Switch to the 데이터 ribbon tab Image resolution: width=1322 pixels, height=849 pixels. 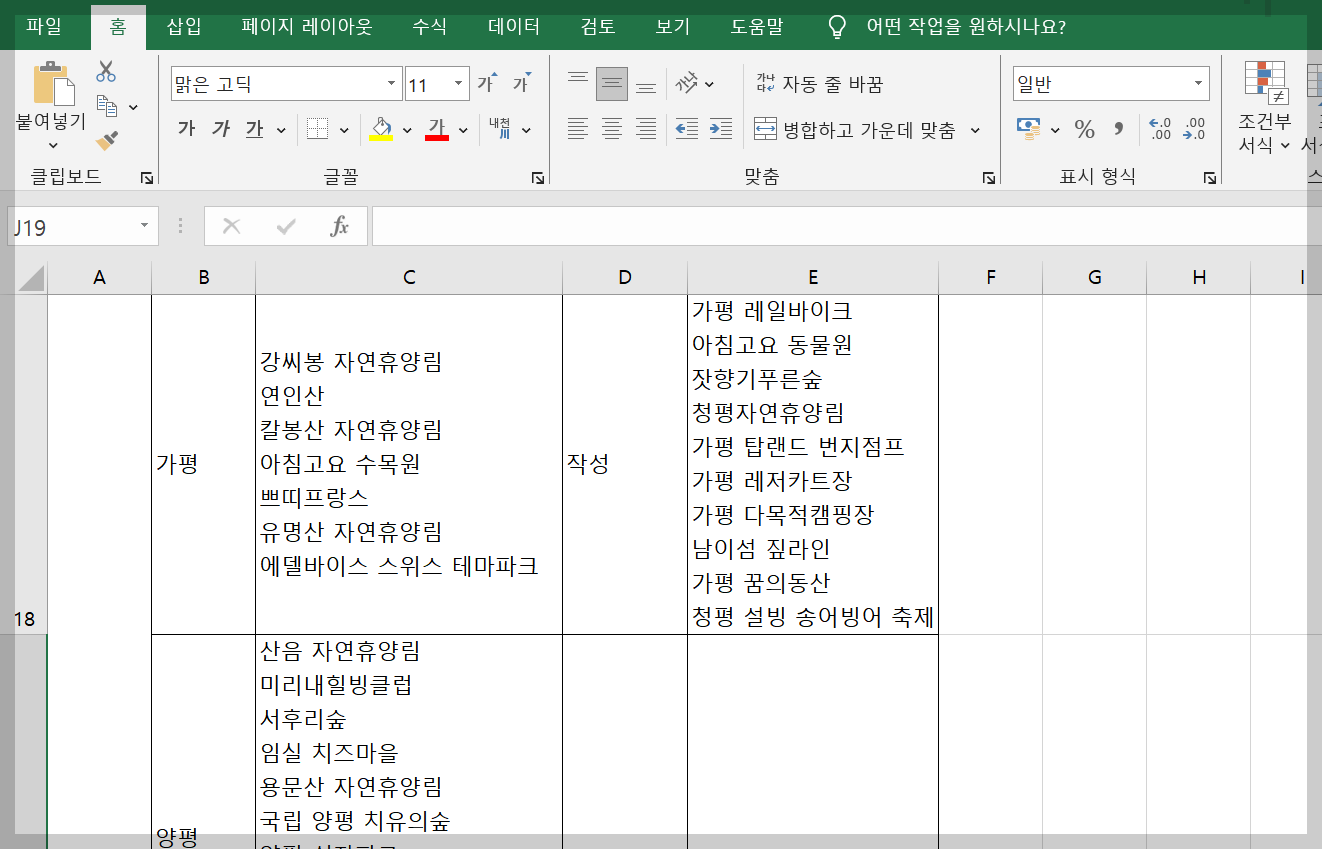pos(512,28)
